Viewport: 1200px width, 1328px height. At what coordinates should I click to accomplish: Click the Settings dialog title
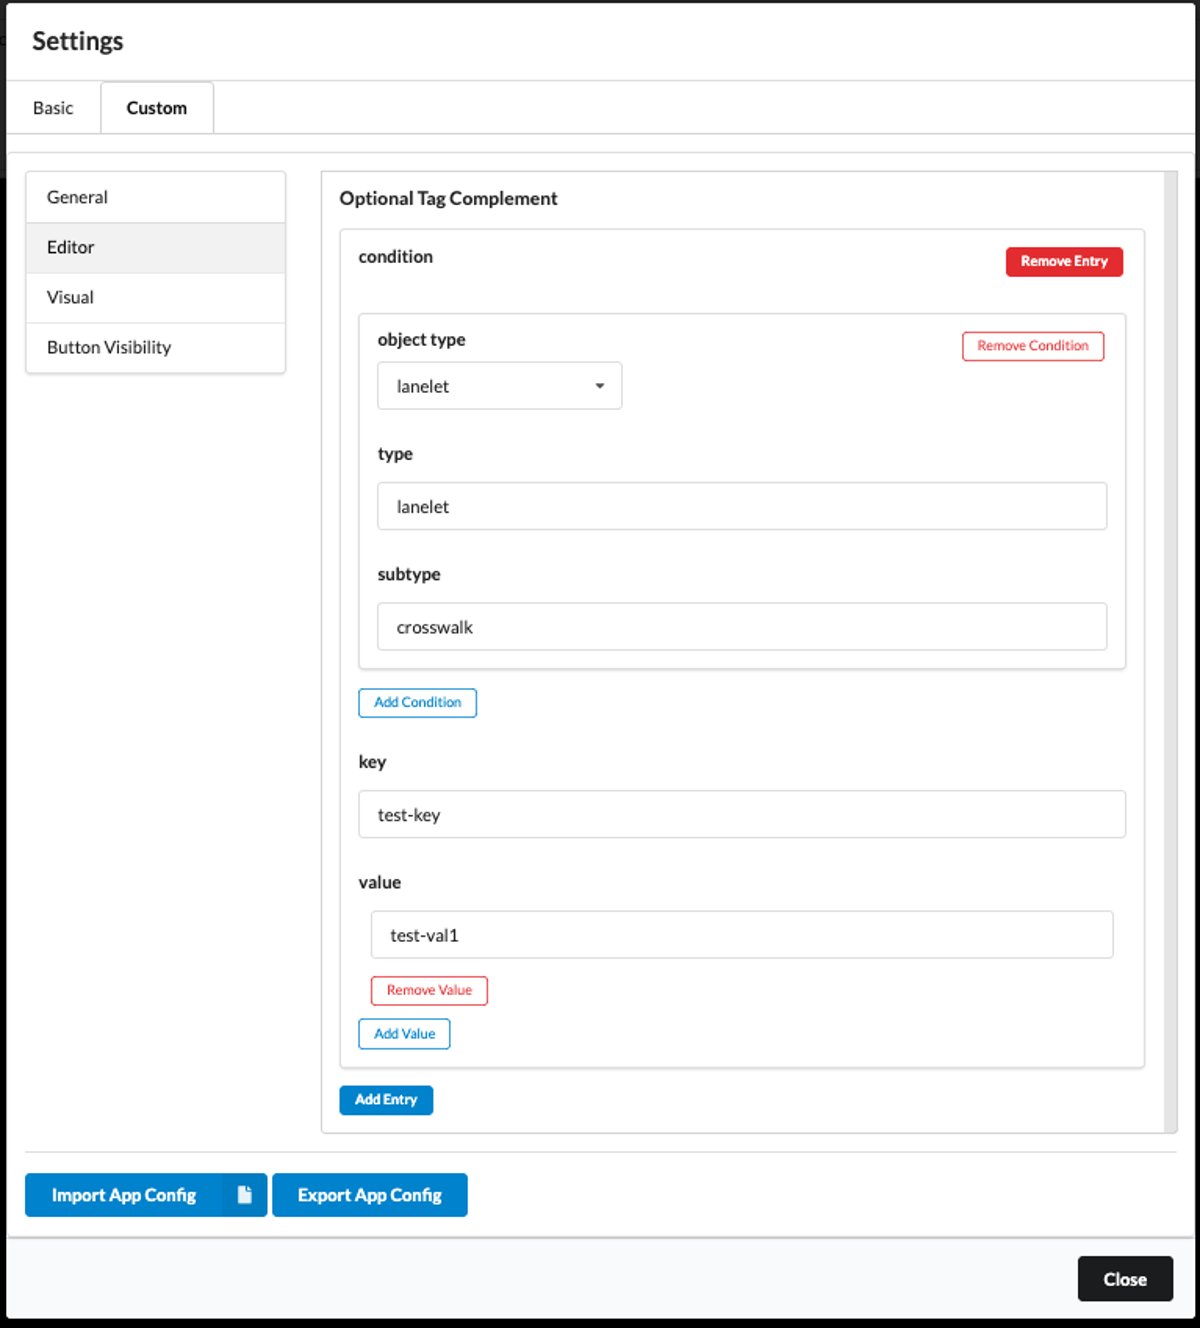[x=78, y=41]
